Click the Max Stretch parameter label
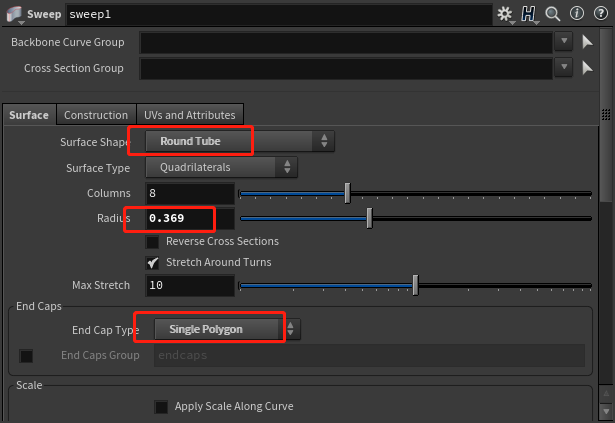Viewport: 615px width, 423px height. point(101,285)
